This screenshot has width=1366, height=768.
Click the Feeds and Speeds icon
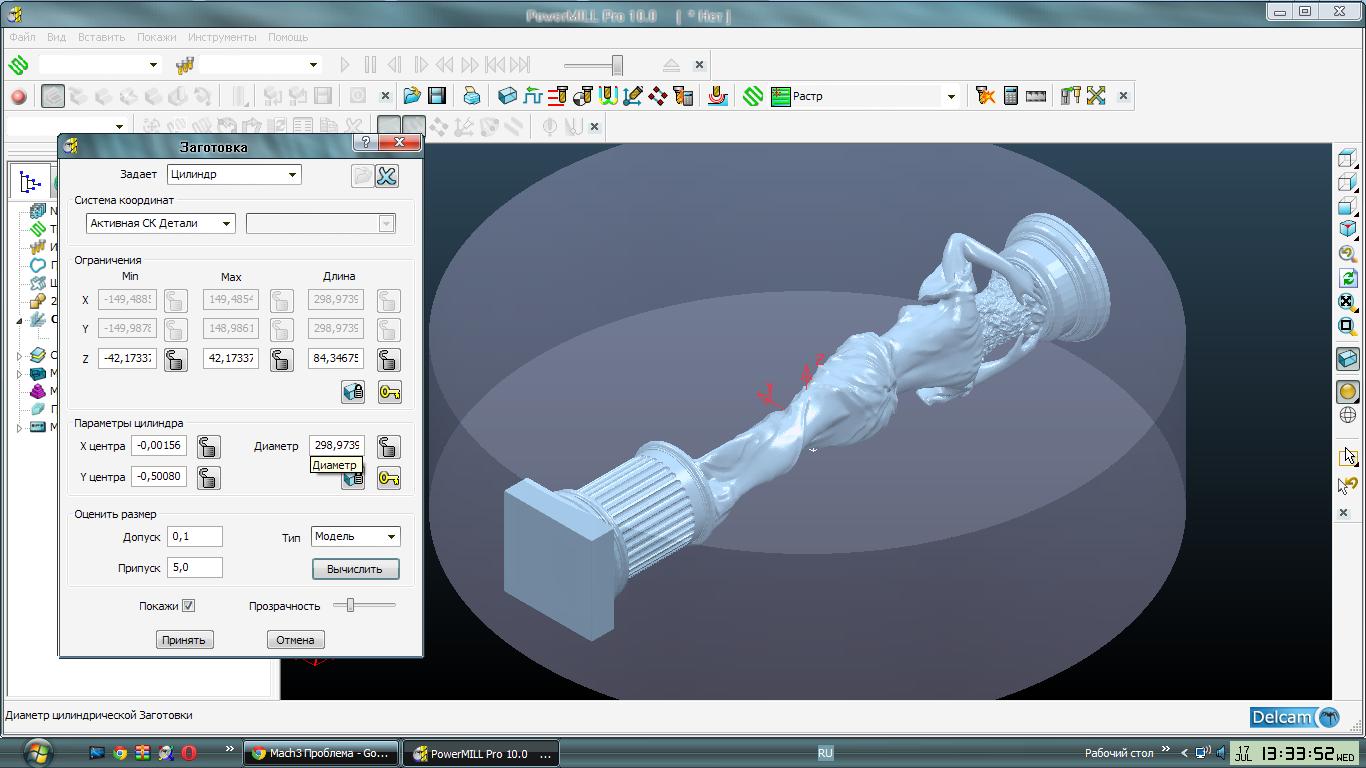tap(532, 96)
